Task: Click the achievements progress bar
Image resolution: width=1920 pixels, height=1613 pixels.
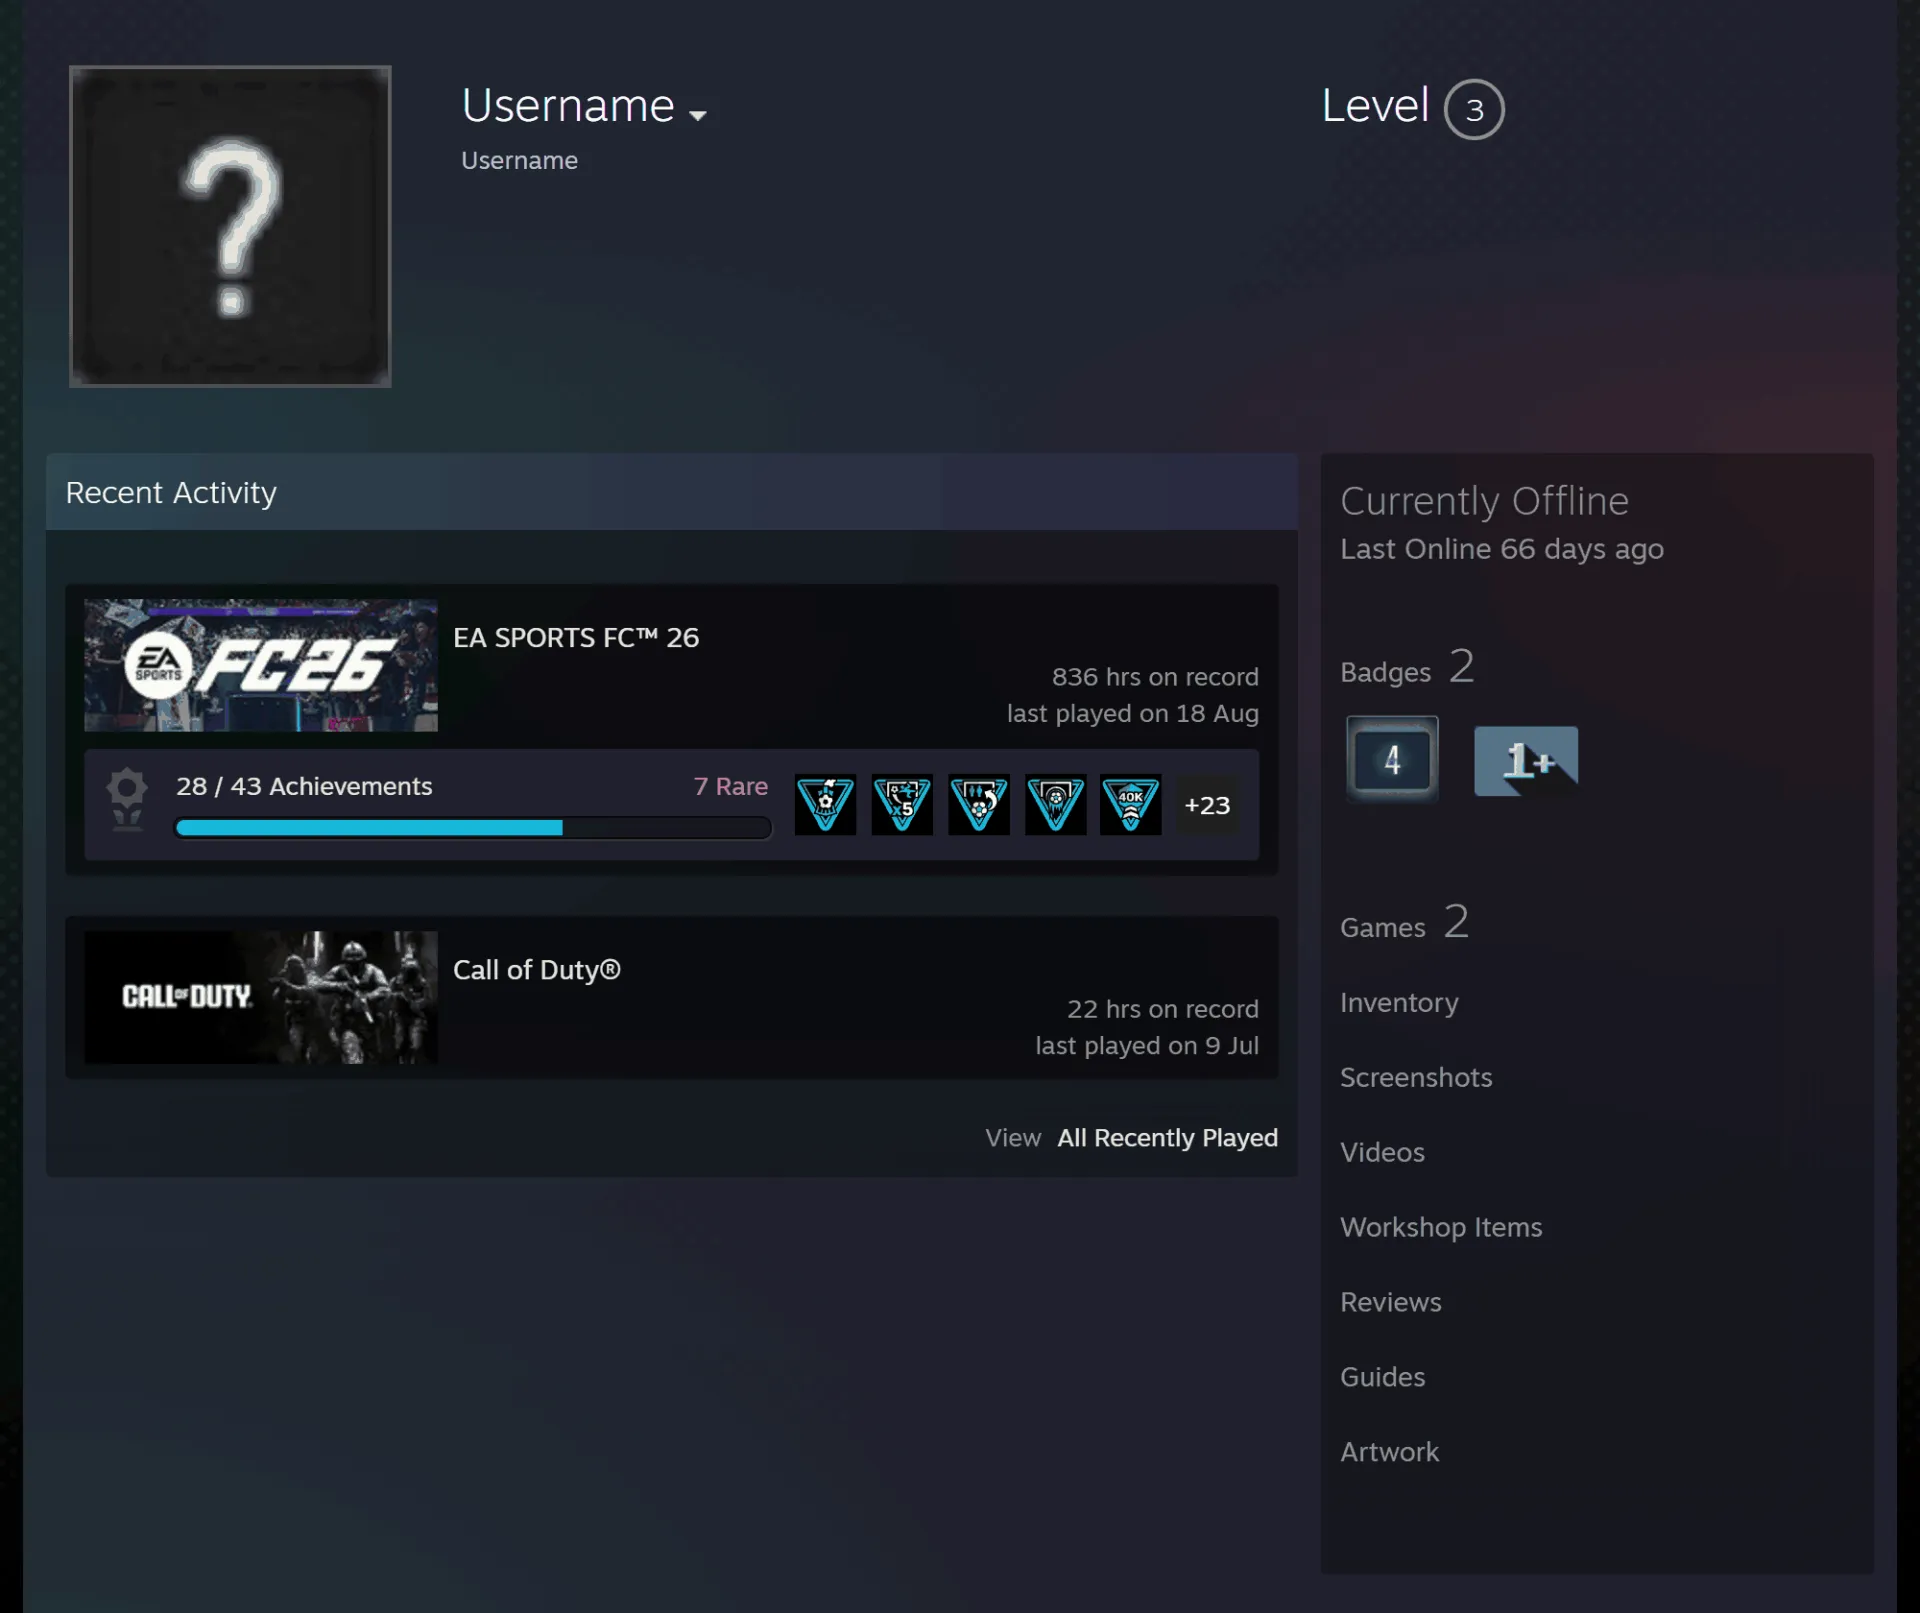Action: (x=473, y=828)
